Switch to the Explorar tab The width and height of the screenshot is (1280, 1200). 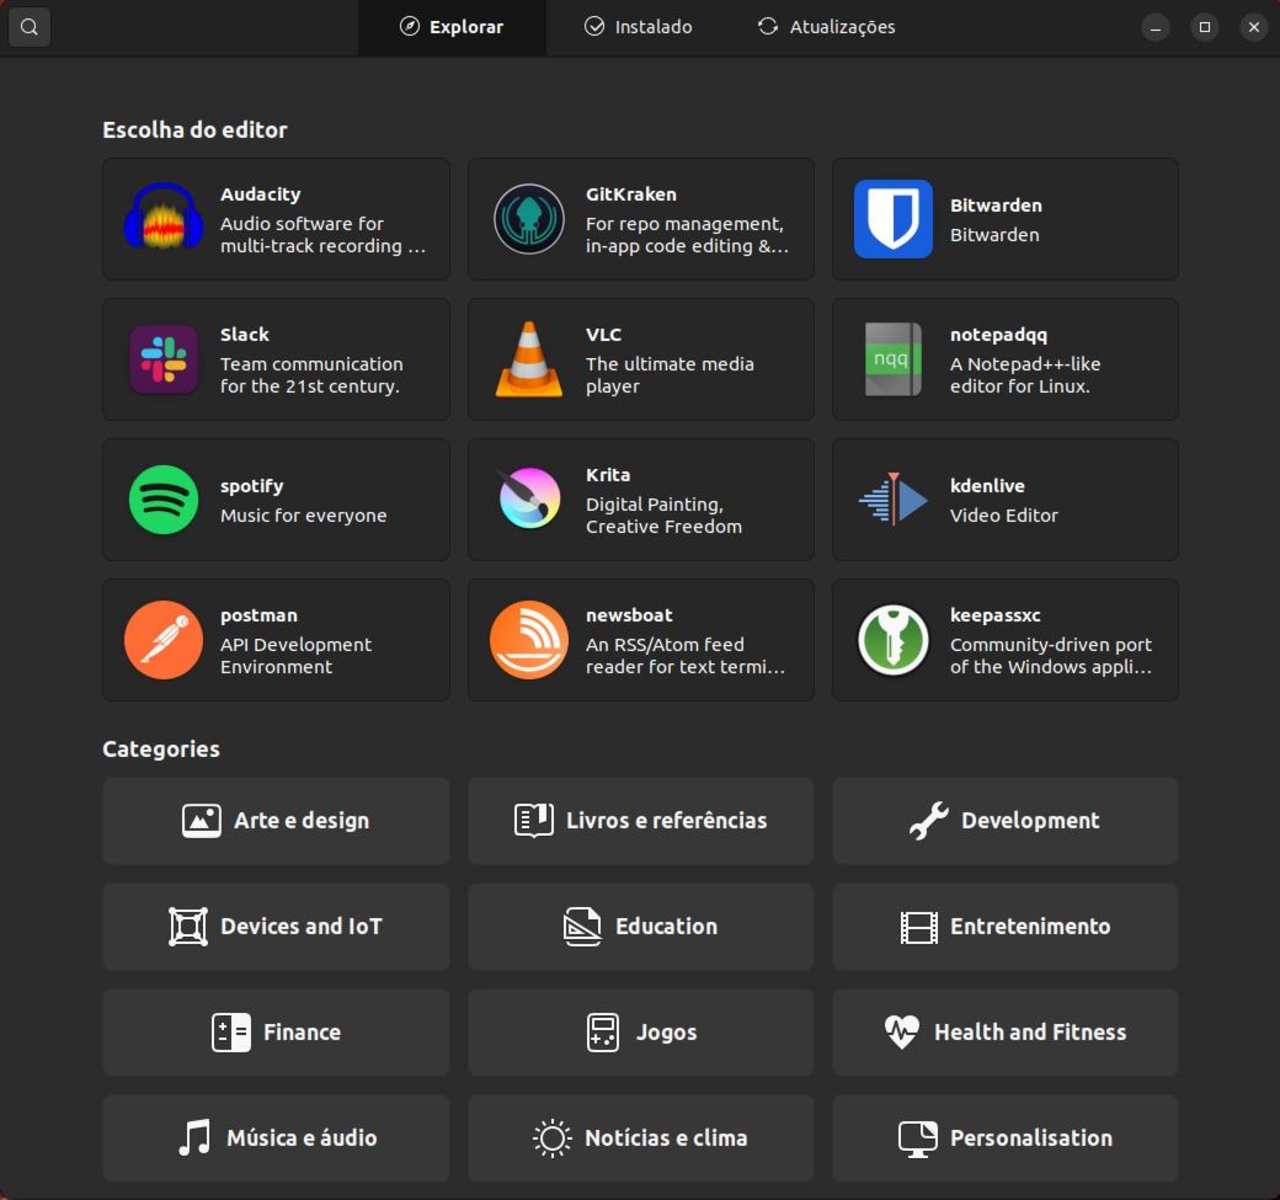coord(453,27)
